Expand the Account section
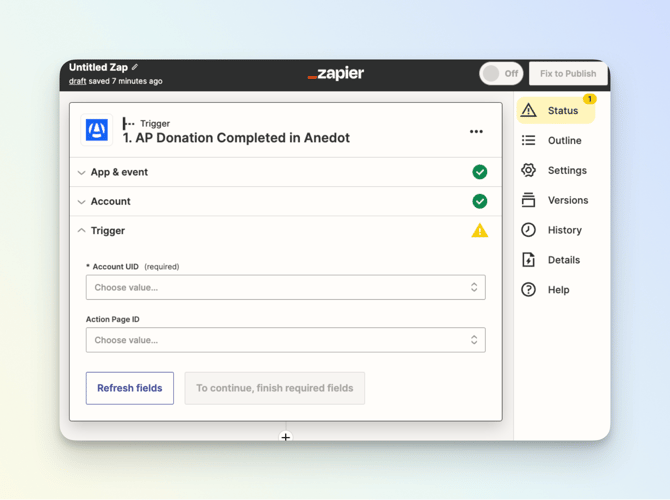The image size is (670, 500). (x=285, y=201)
